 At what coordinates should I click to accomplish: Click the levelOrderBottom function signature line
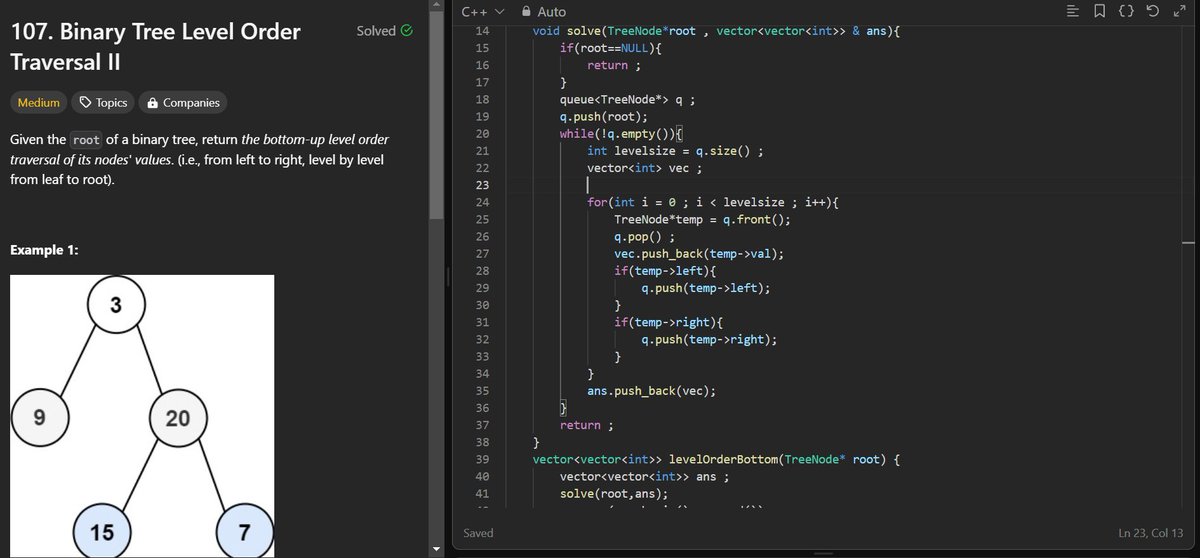(717, 459)
